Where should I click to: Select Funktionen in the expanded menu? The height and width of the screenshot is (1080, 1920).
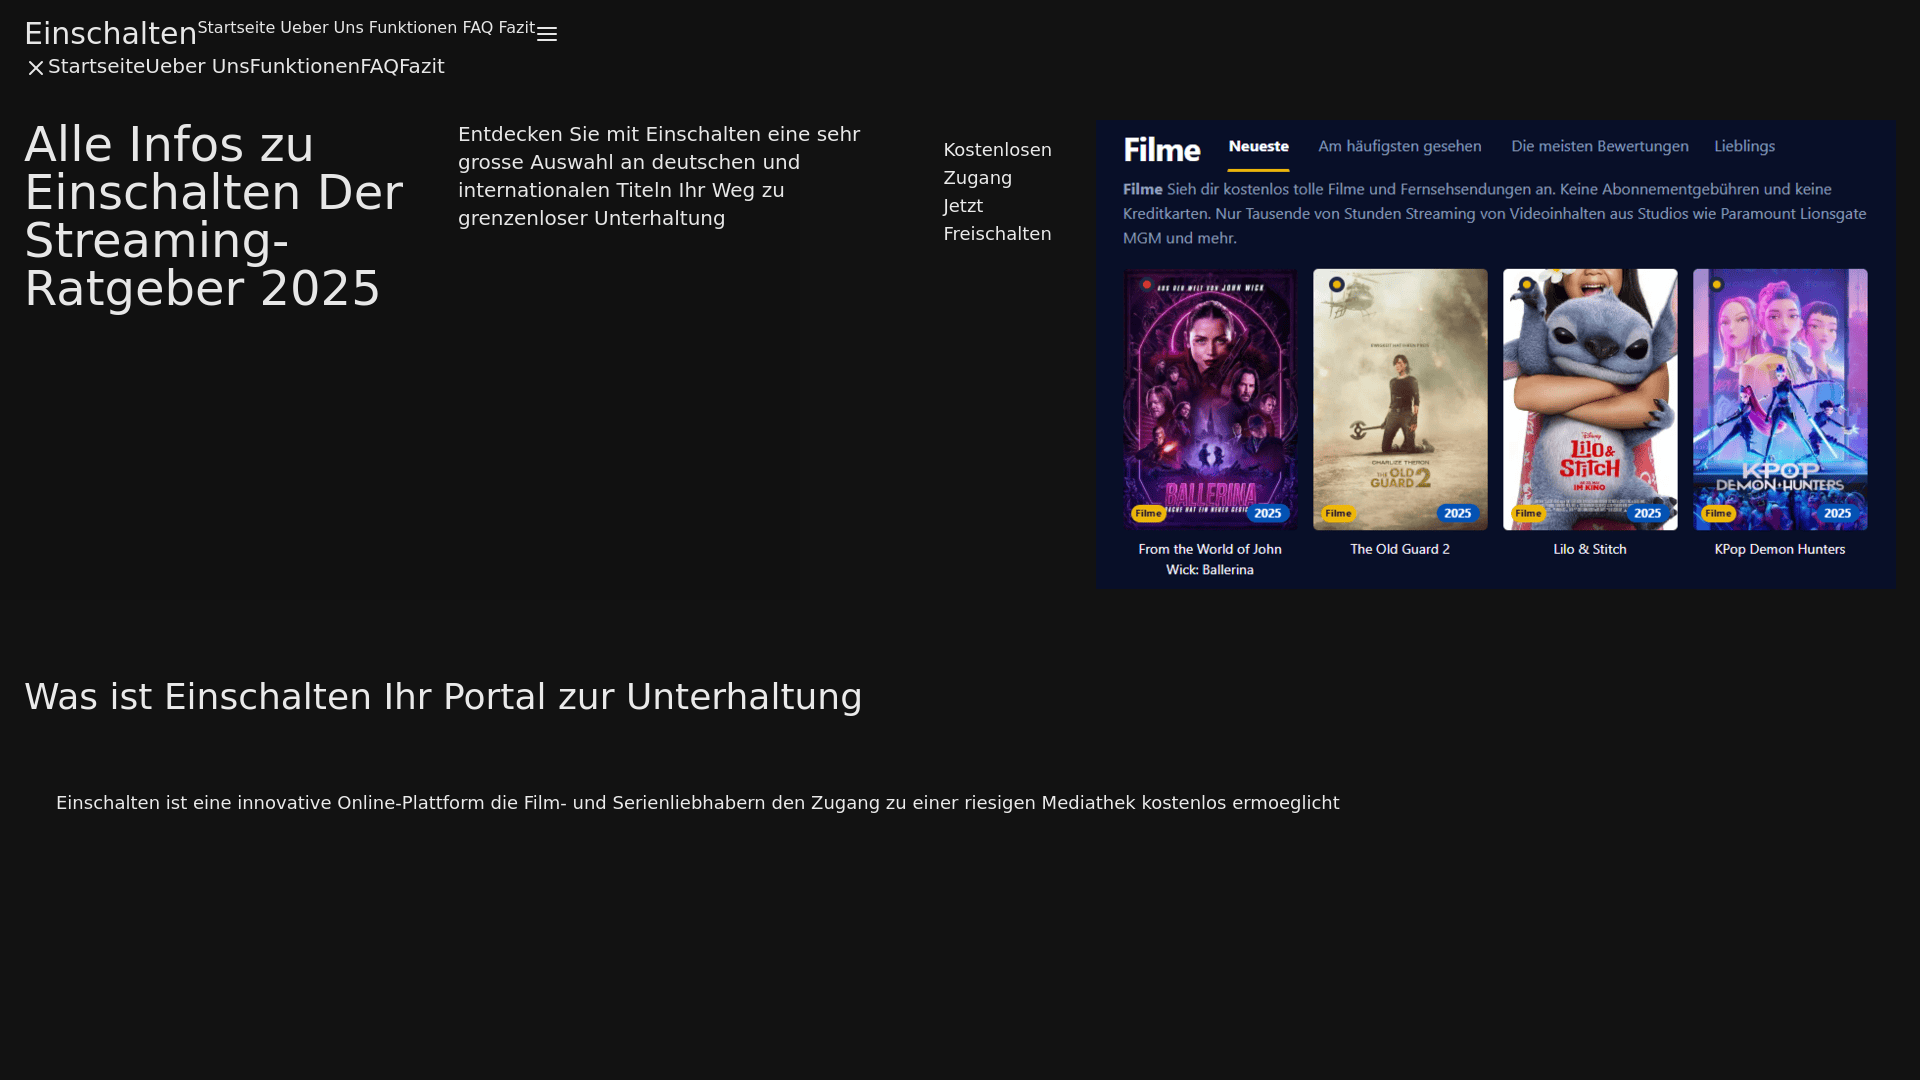305,66
